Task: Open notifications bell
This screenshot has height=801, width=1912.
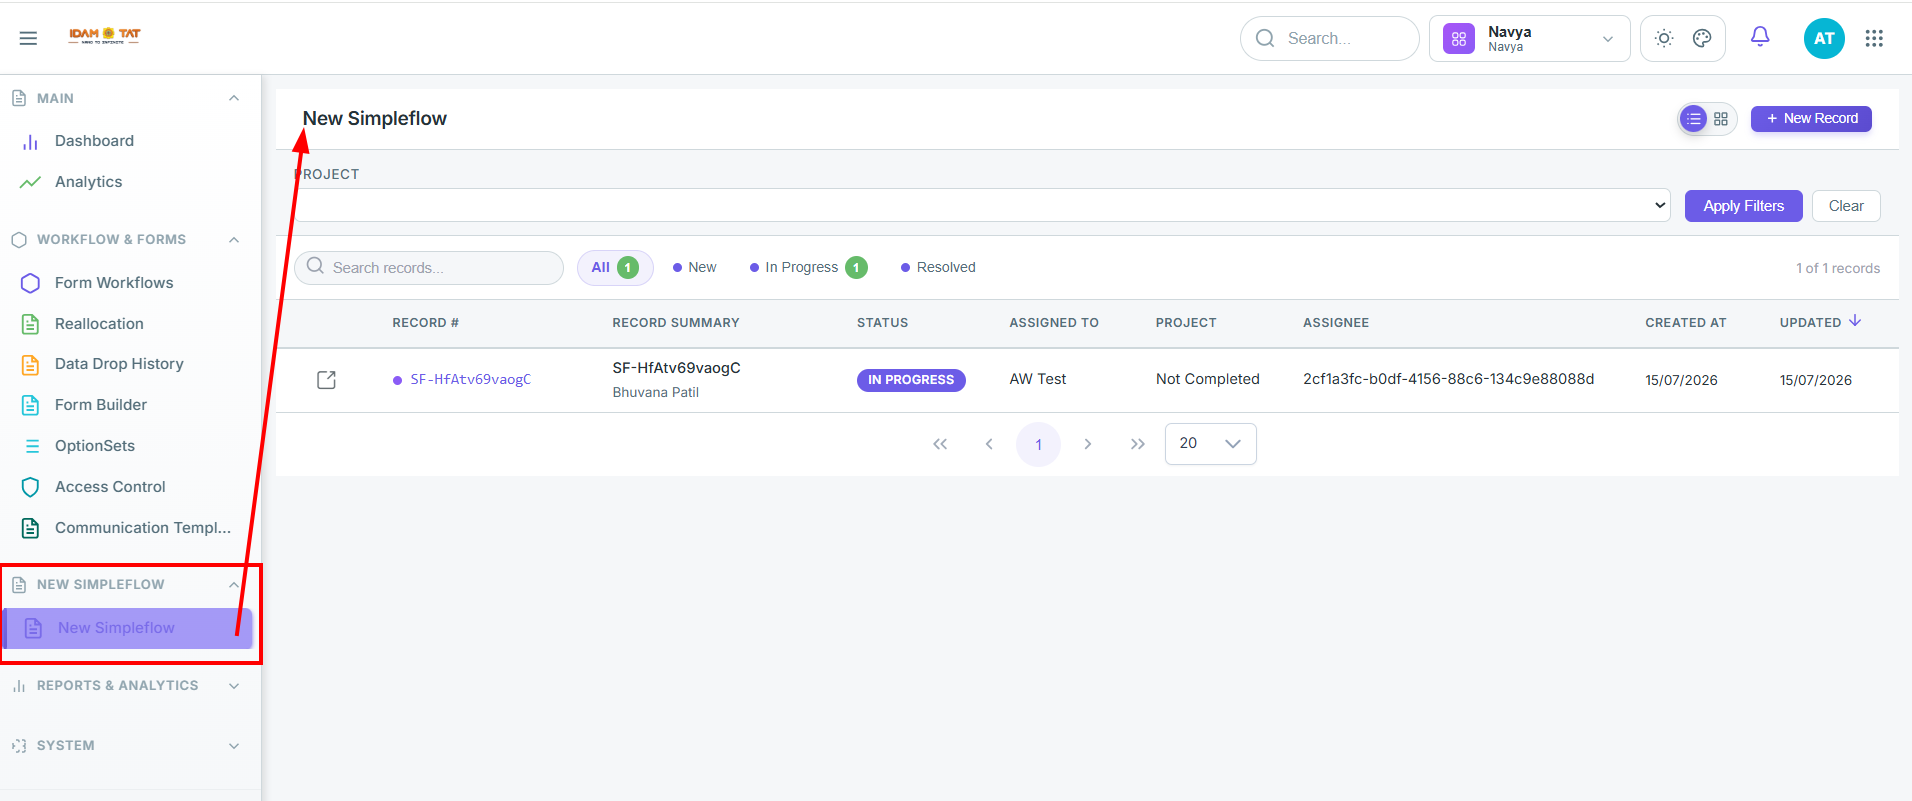Action: 1760,37
